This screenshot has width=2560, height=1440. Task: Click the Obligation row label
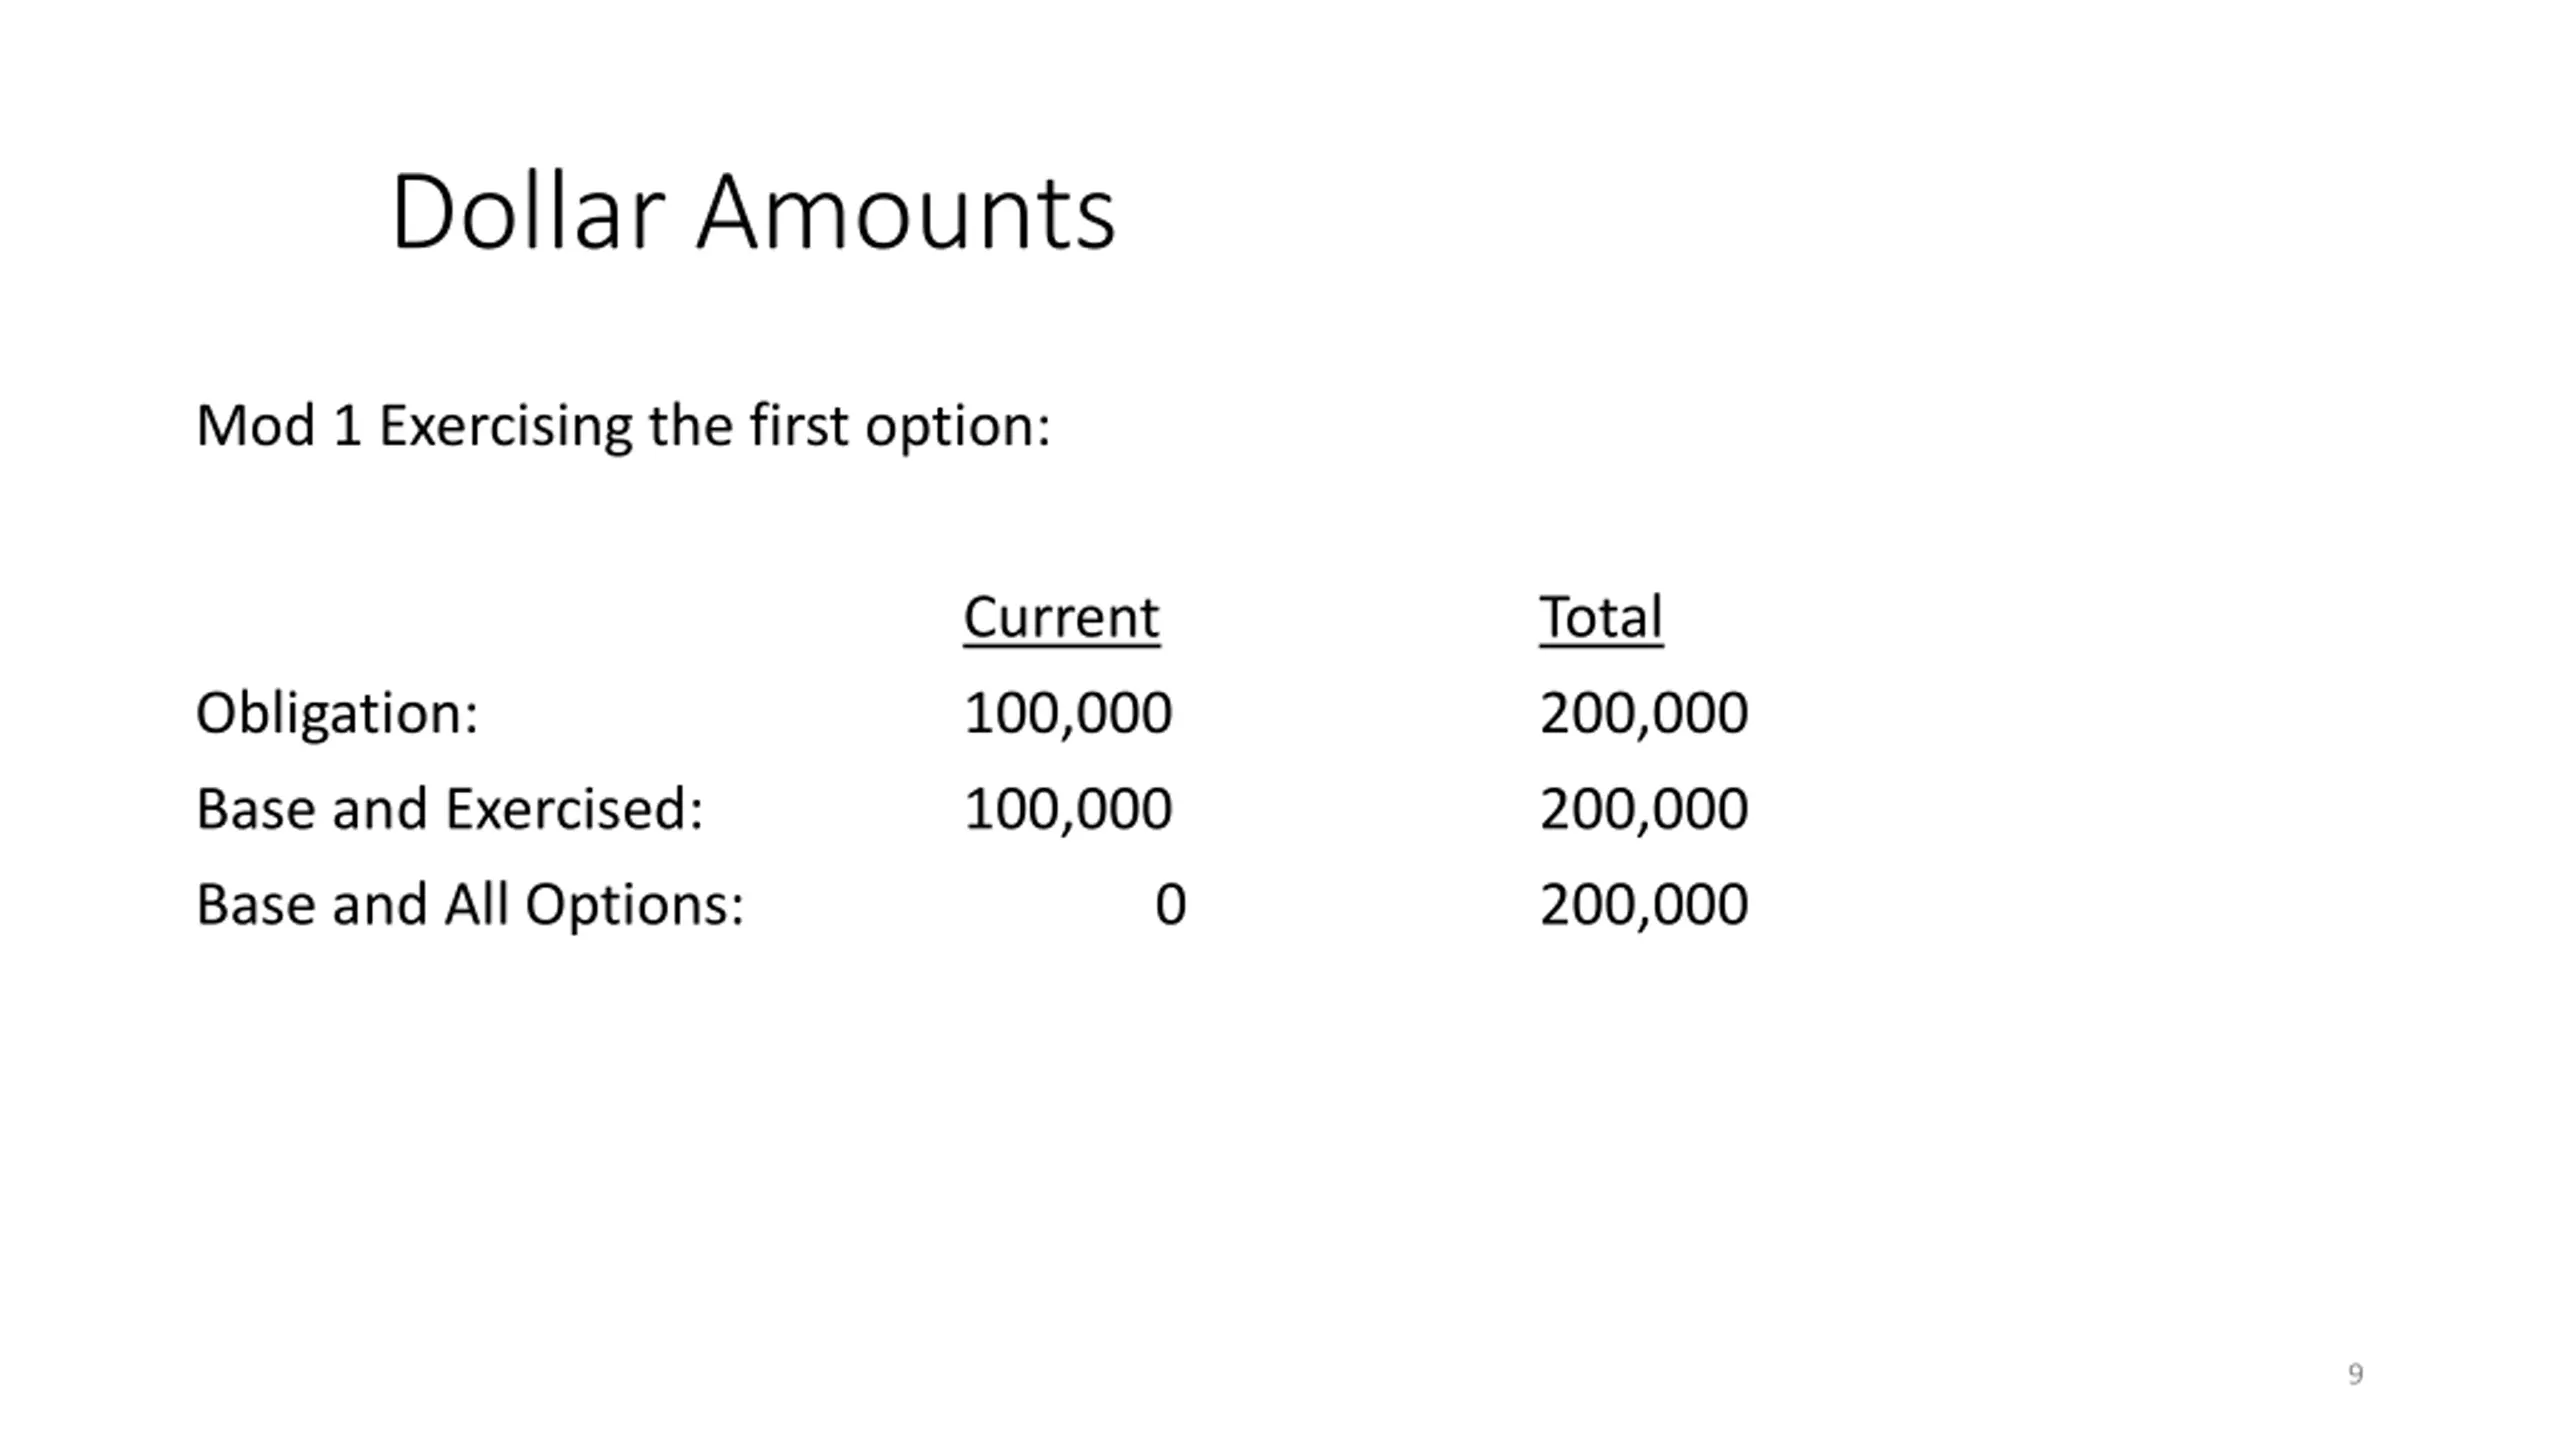point(337,713)
